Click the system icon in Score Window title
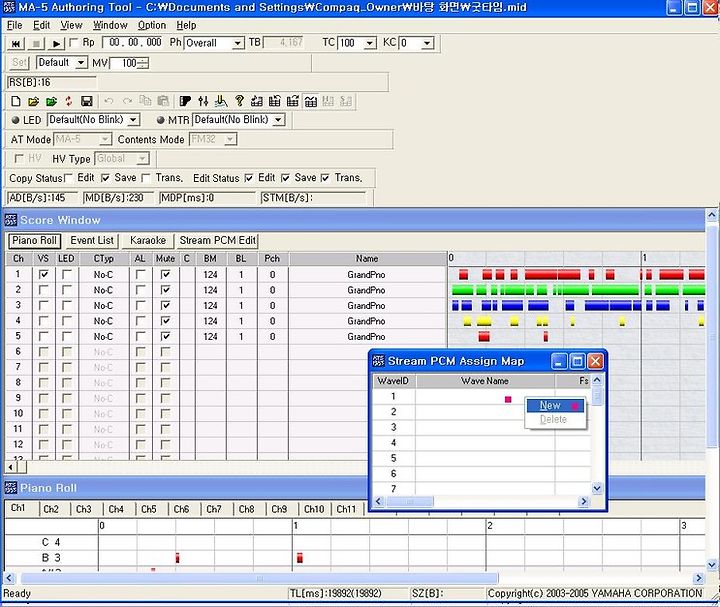 click(x=11, y=220)
